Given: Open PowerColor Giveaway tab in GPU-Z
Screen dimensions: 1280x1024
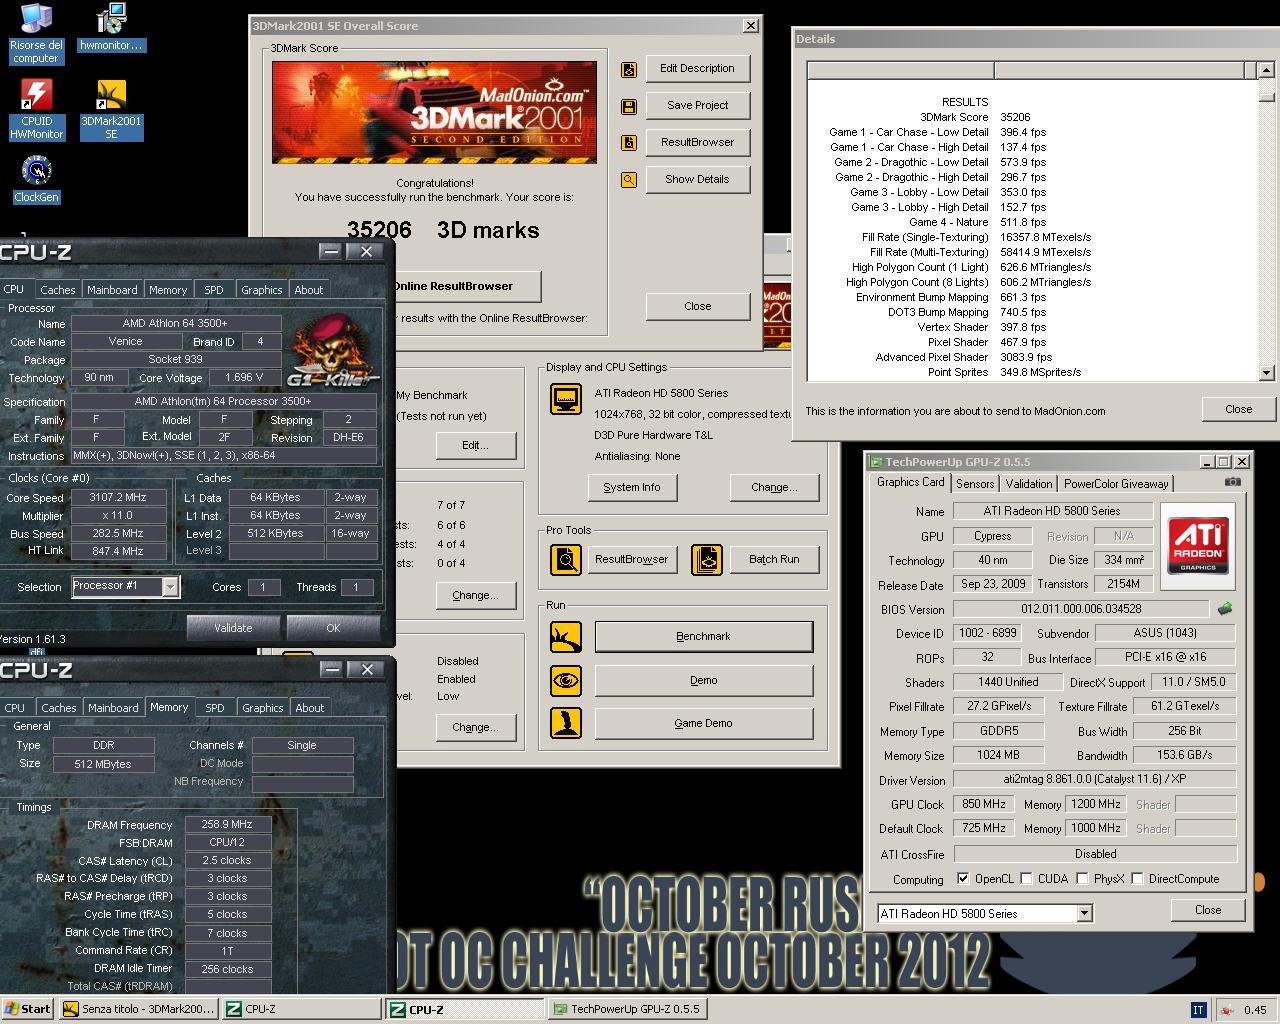Looking at the screenshot, I should [x=1116, y=484].
